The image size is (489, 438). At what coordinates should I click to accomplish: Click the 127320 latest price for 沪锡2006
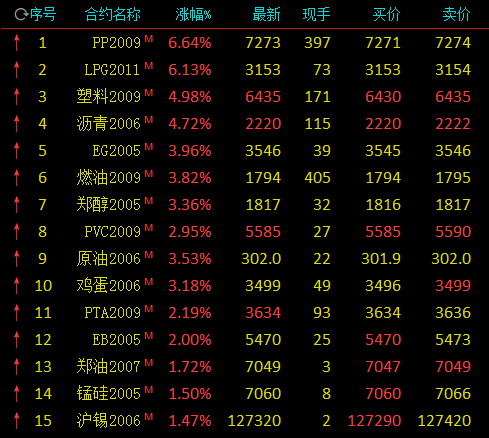(255, 421)
